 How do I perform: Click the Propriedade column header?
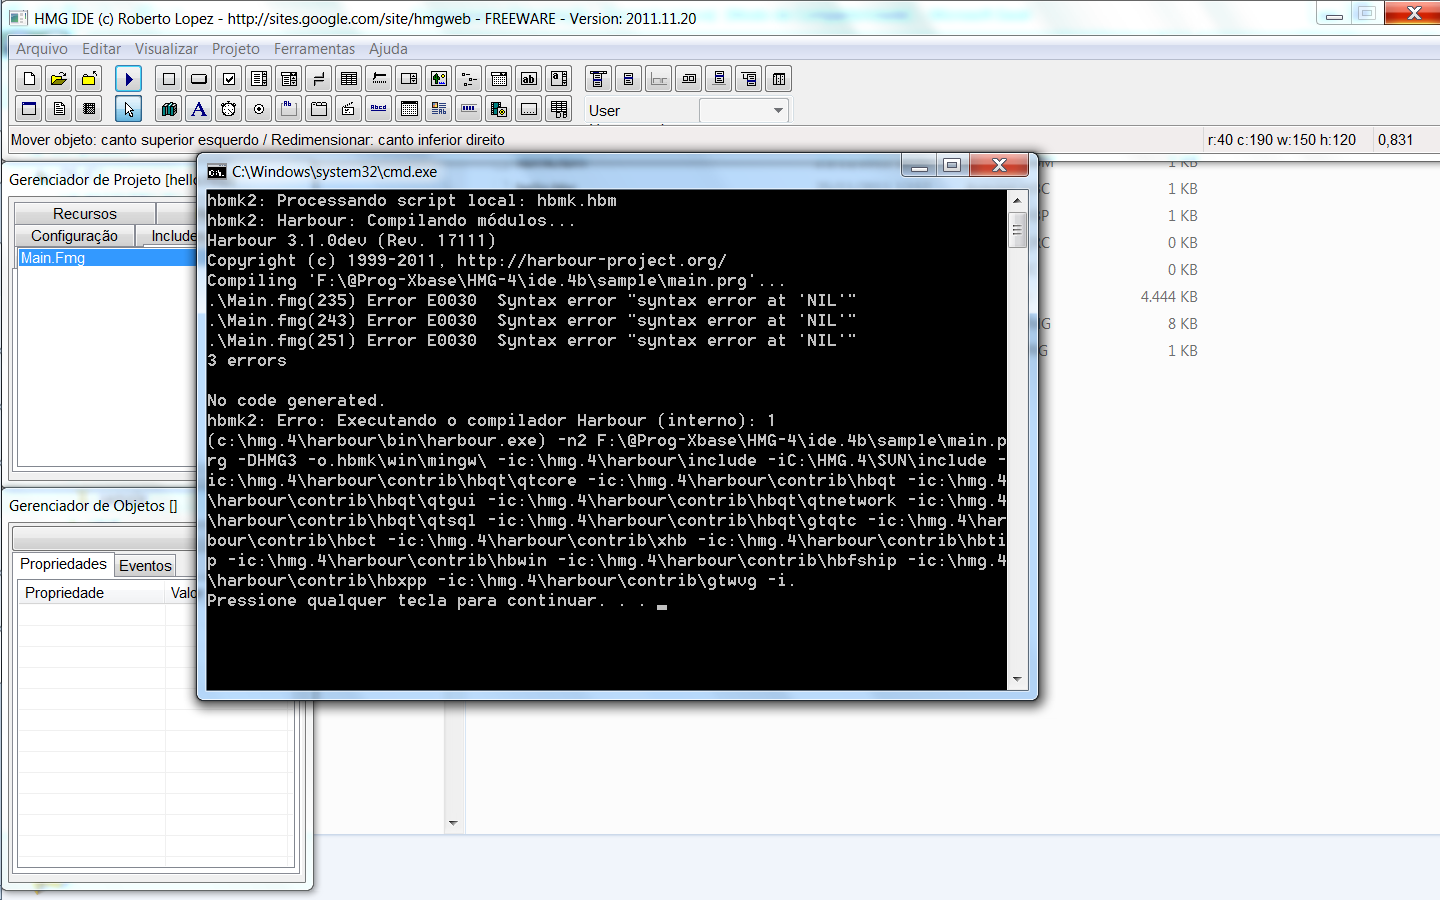[x=65, y=593]
